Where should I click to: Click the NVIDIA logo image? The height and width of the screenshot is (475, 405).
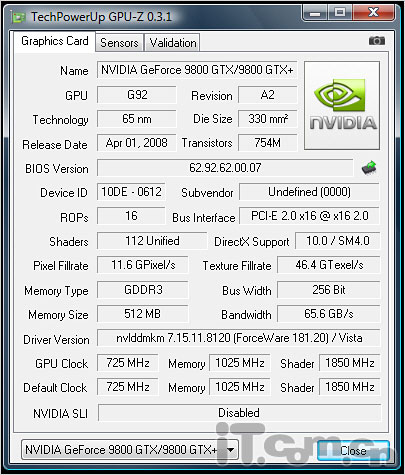[342, 105]
